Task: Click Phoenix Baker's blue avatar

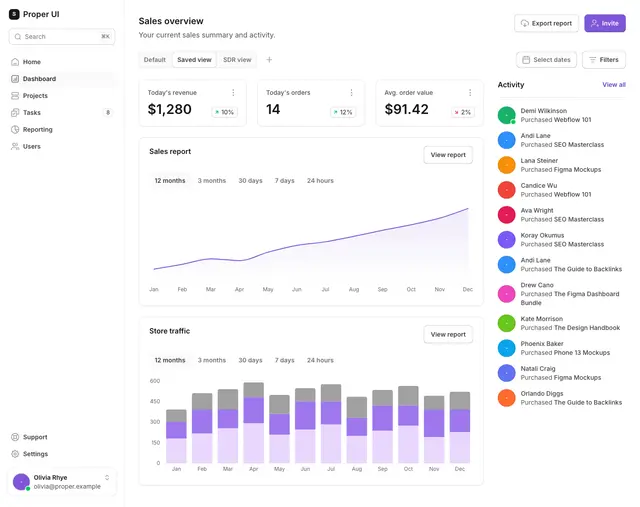Action: (x=507, y=348)
